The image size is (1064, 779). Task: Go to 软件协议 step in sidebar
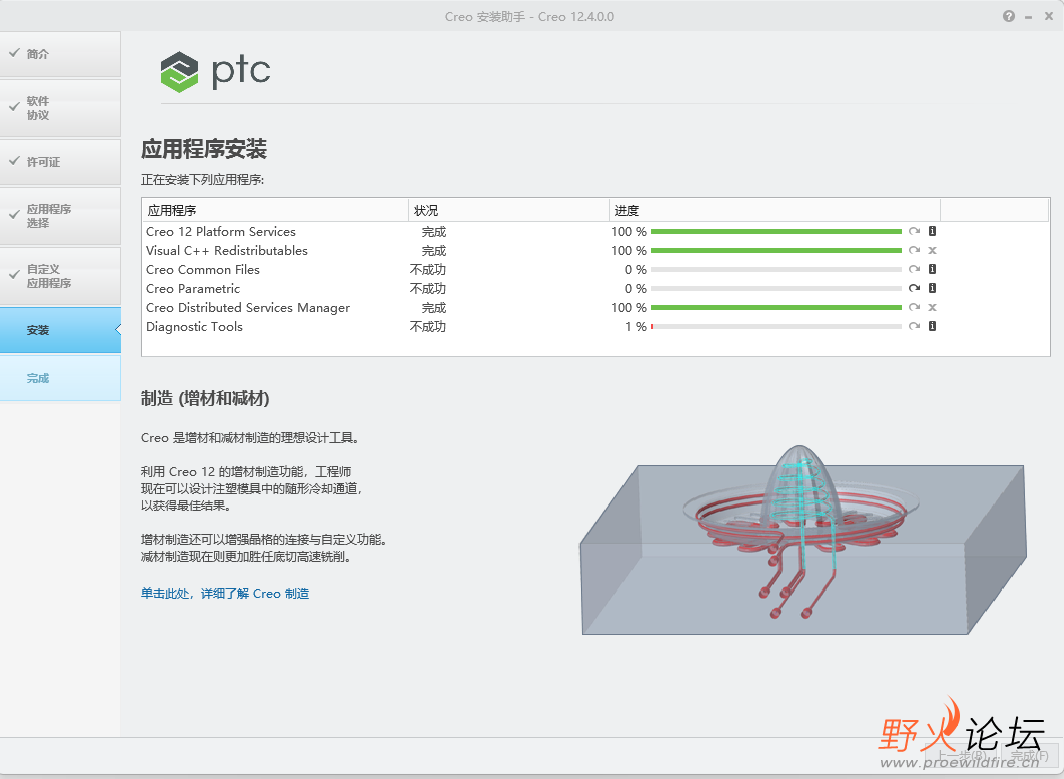[60, 108]
